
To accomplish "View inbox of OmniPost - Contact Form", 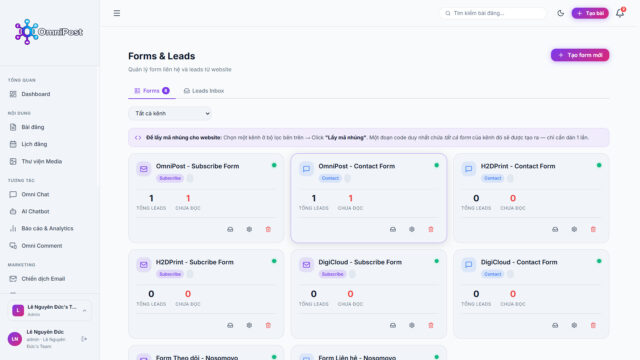I will [393, 229].
